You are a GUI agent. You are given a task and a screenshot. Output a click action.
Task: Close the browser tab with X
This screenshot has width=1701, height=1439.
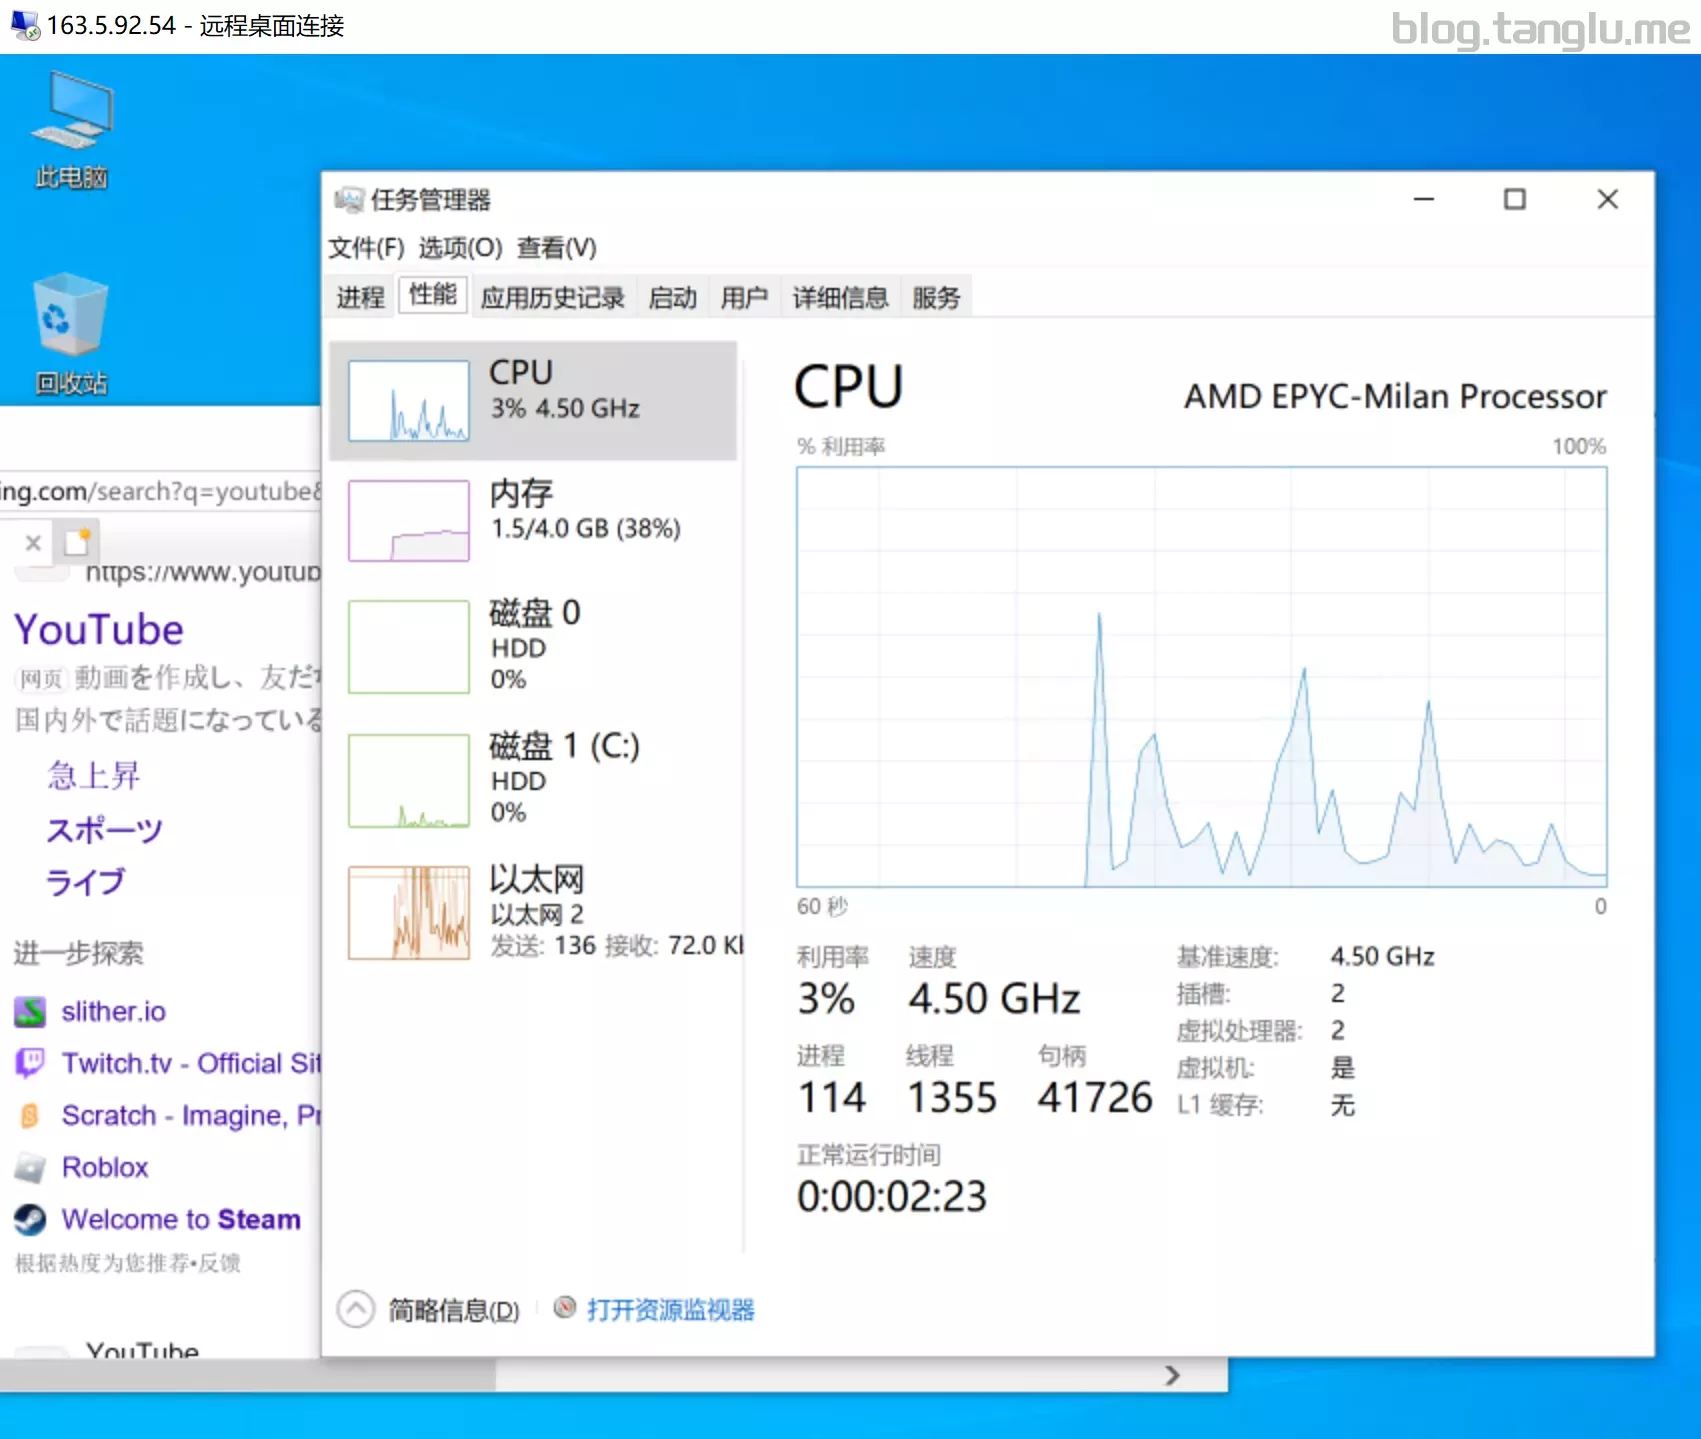33,543
